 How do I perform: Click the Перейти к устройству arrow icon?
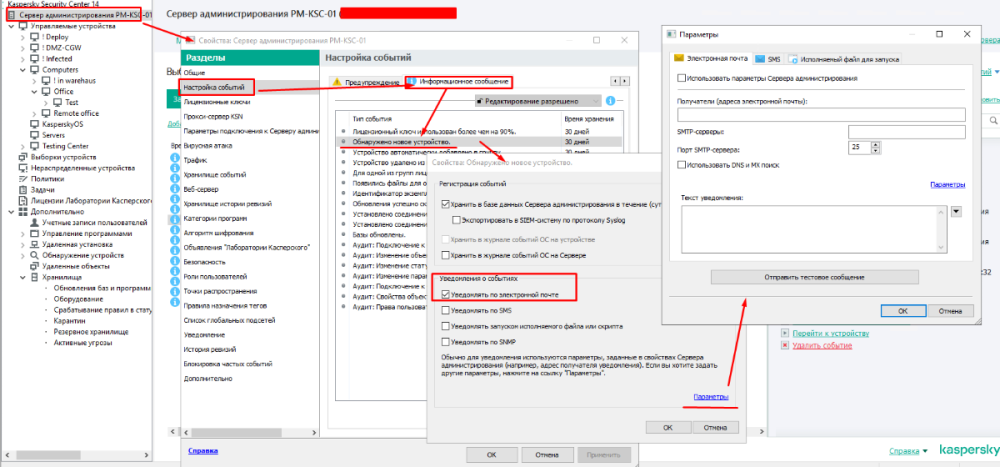click(x=785, y=334)
